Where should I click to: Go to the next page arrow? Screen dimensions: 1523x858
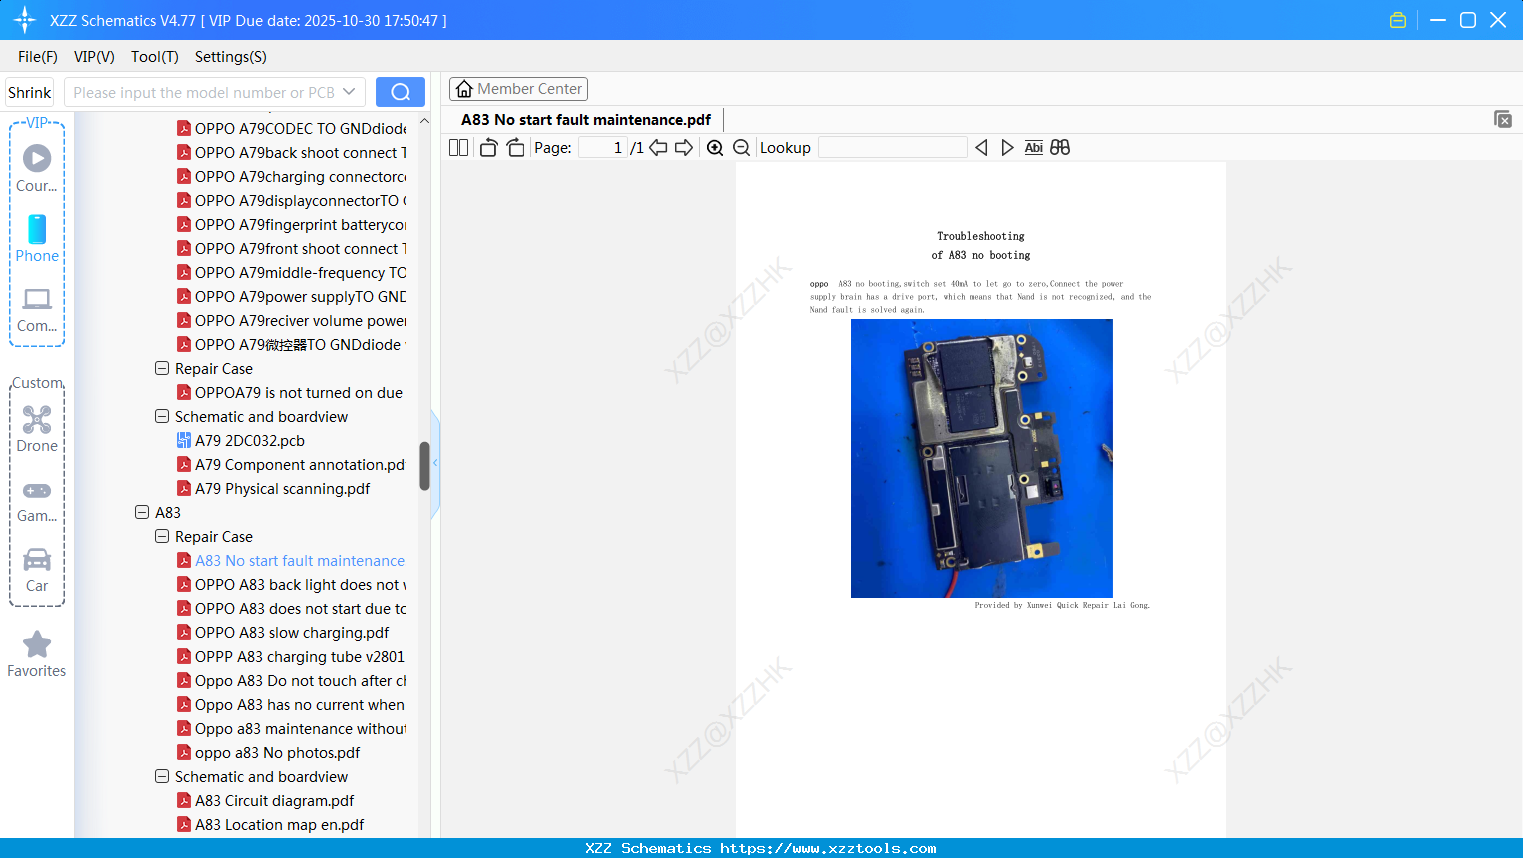click(684, 148)
